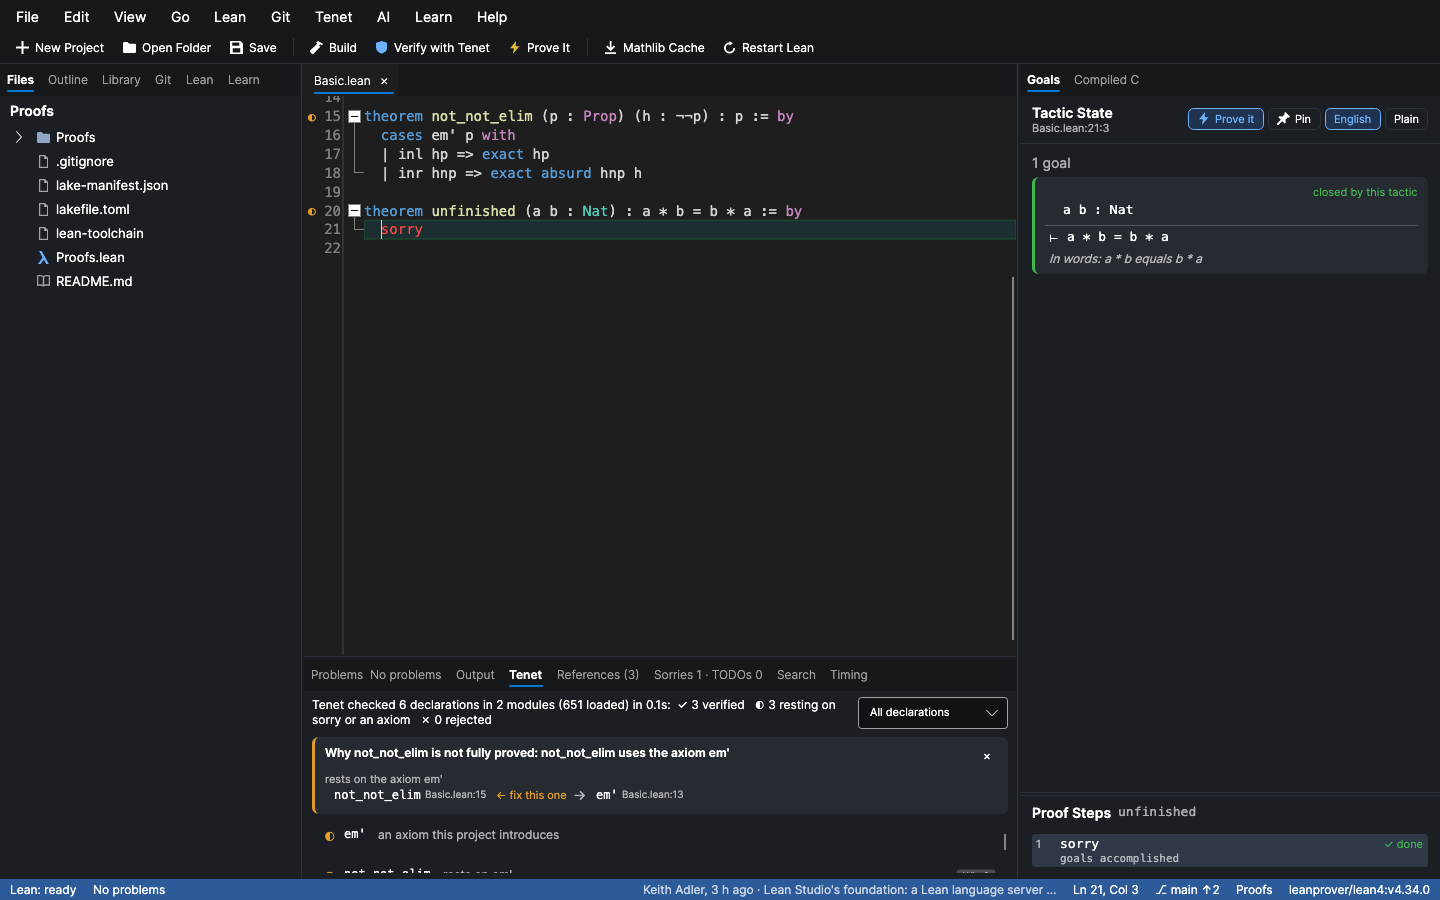Click the Restart Lean refresh icon

[x=729, y=48]
